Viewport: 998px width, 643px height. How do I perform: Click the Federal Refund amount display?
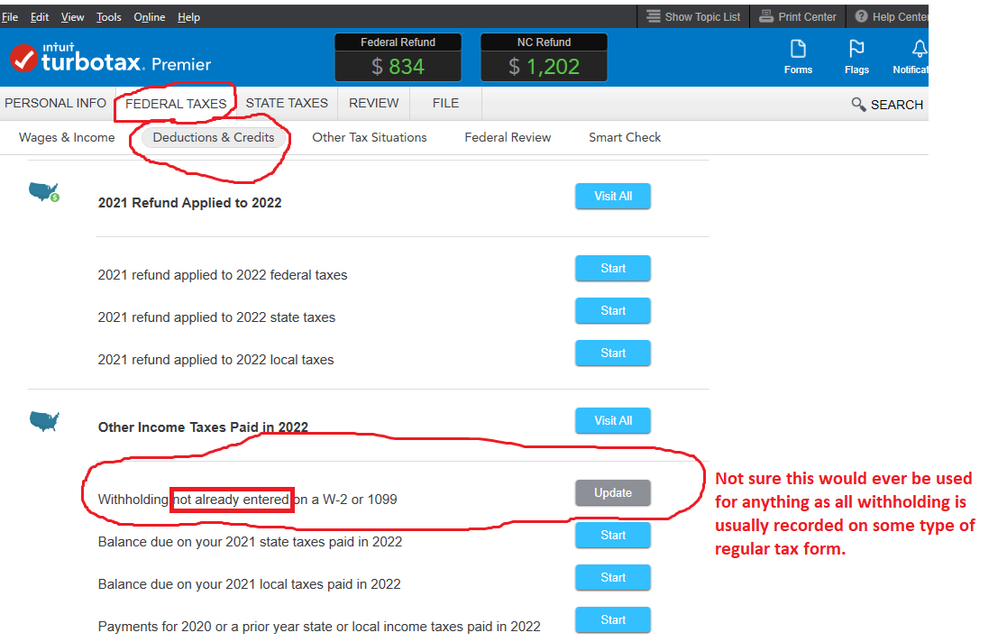398,66
